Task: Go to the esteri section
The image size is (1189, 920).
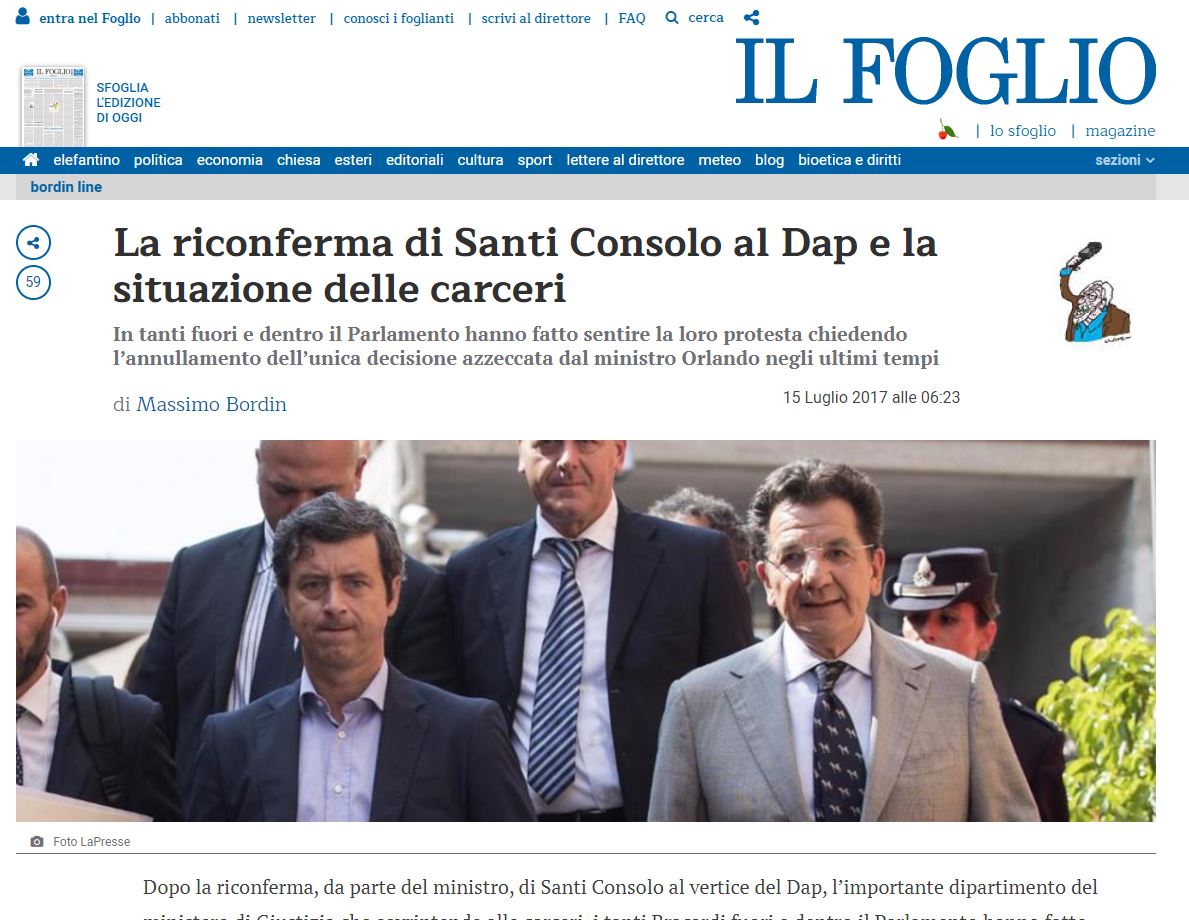Action: pyautogui.click(x=353, y=160)
